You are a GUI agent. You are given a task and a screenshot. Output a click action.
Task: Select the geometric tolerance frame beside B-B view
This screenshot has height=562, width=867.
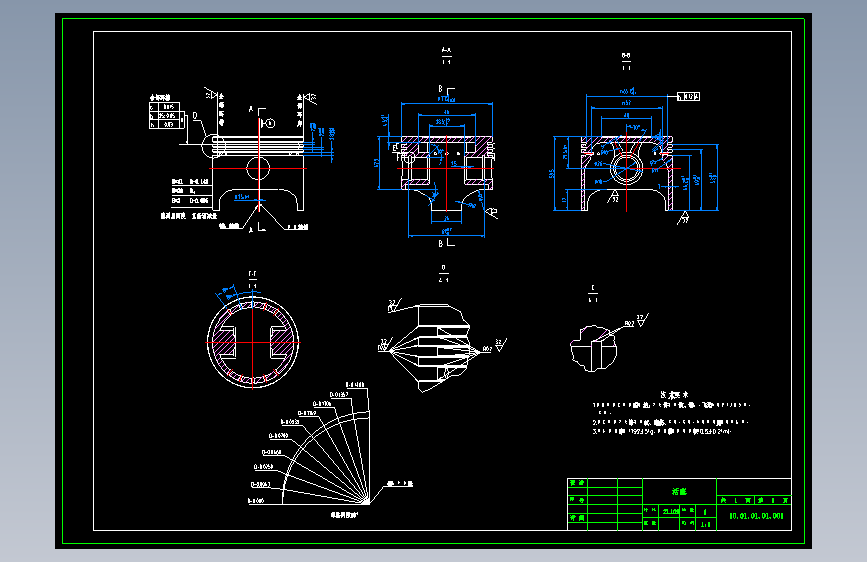[688, 97]
